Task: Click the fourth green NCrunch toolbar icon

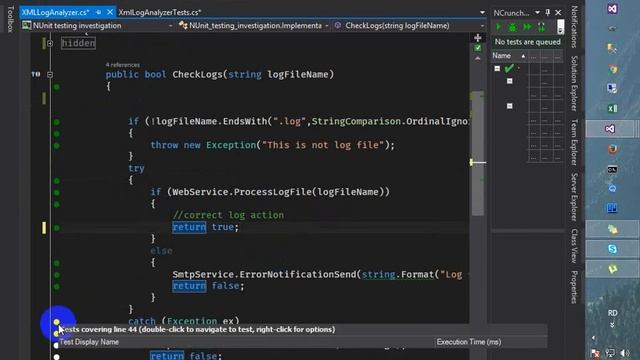Action: [x=541, y=27]
